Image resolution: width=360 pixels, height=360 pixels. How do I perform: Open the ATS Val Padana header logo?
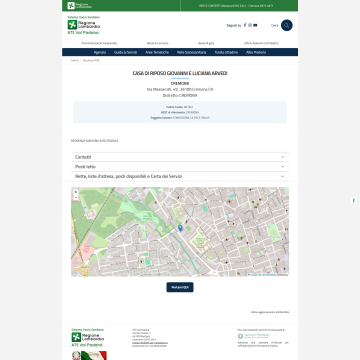point(84,25)
